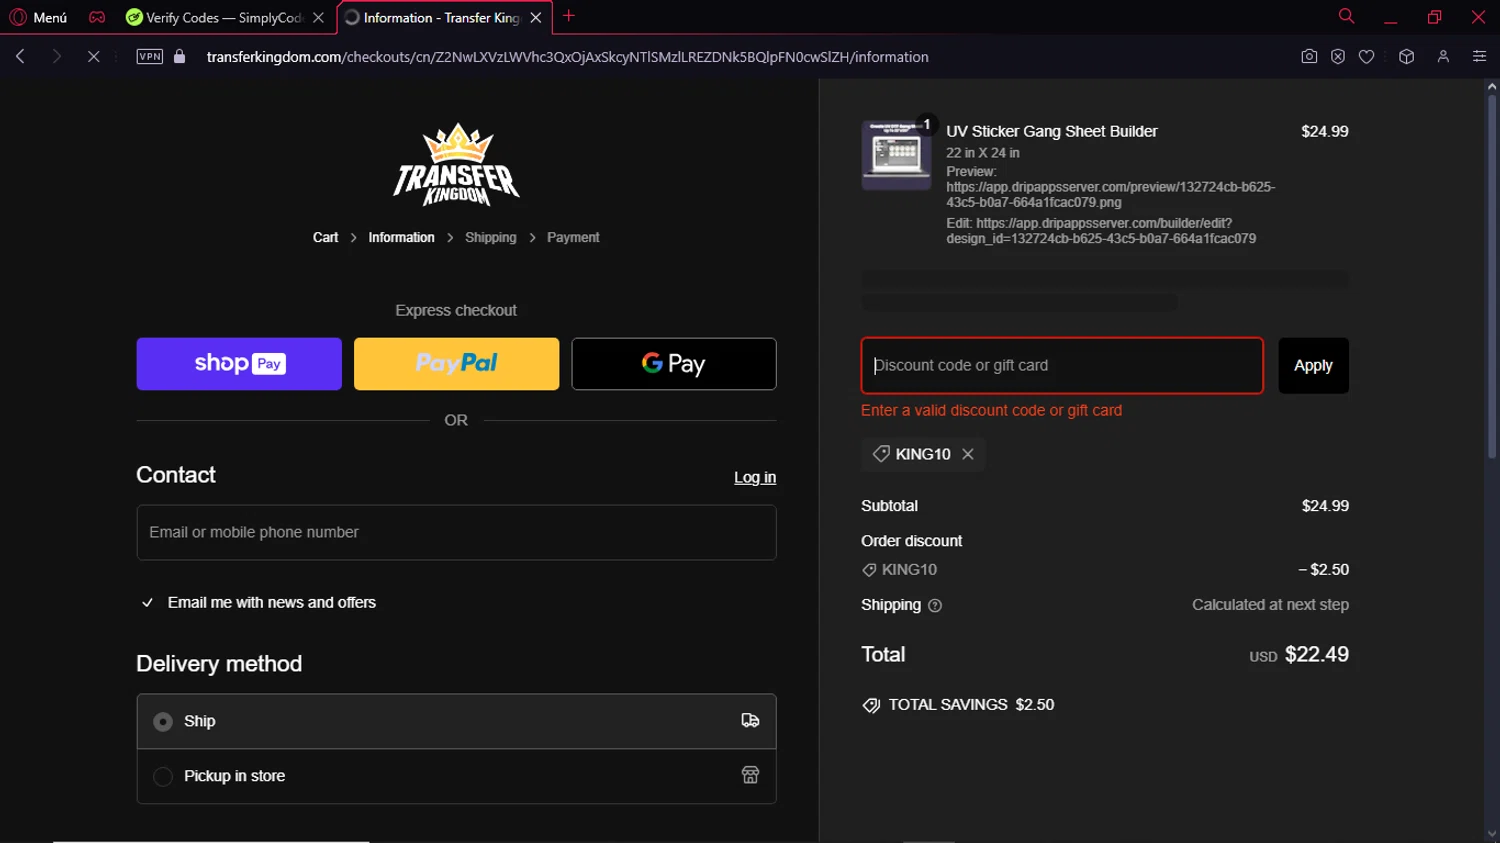This screenshot has height=843, width=1500.
Task: Uncheck Email me with news and offers
Action: pyautogui.click(x=147, y=603)
